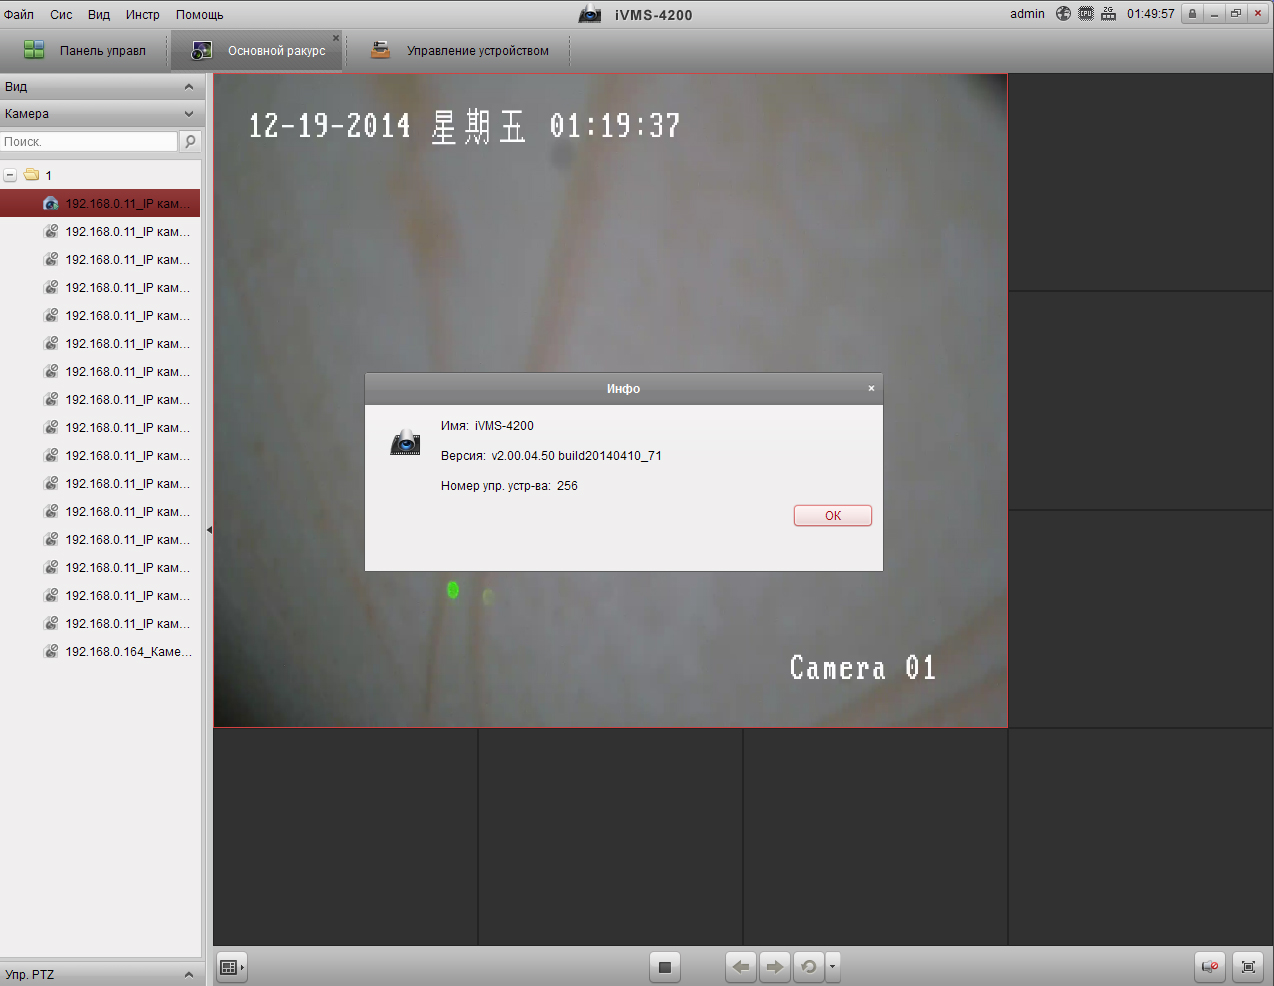Open the Помощь menu
1274x986 pixels.
click(200, 15)
